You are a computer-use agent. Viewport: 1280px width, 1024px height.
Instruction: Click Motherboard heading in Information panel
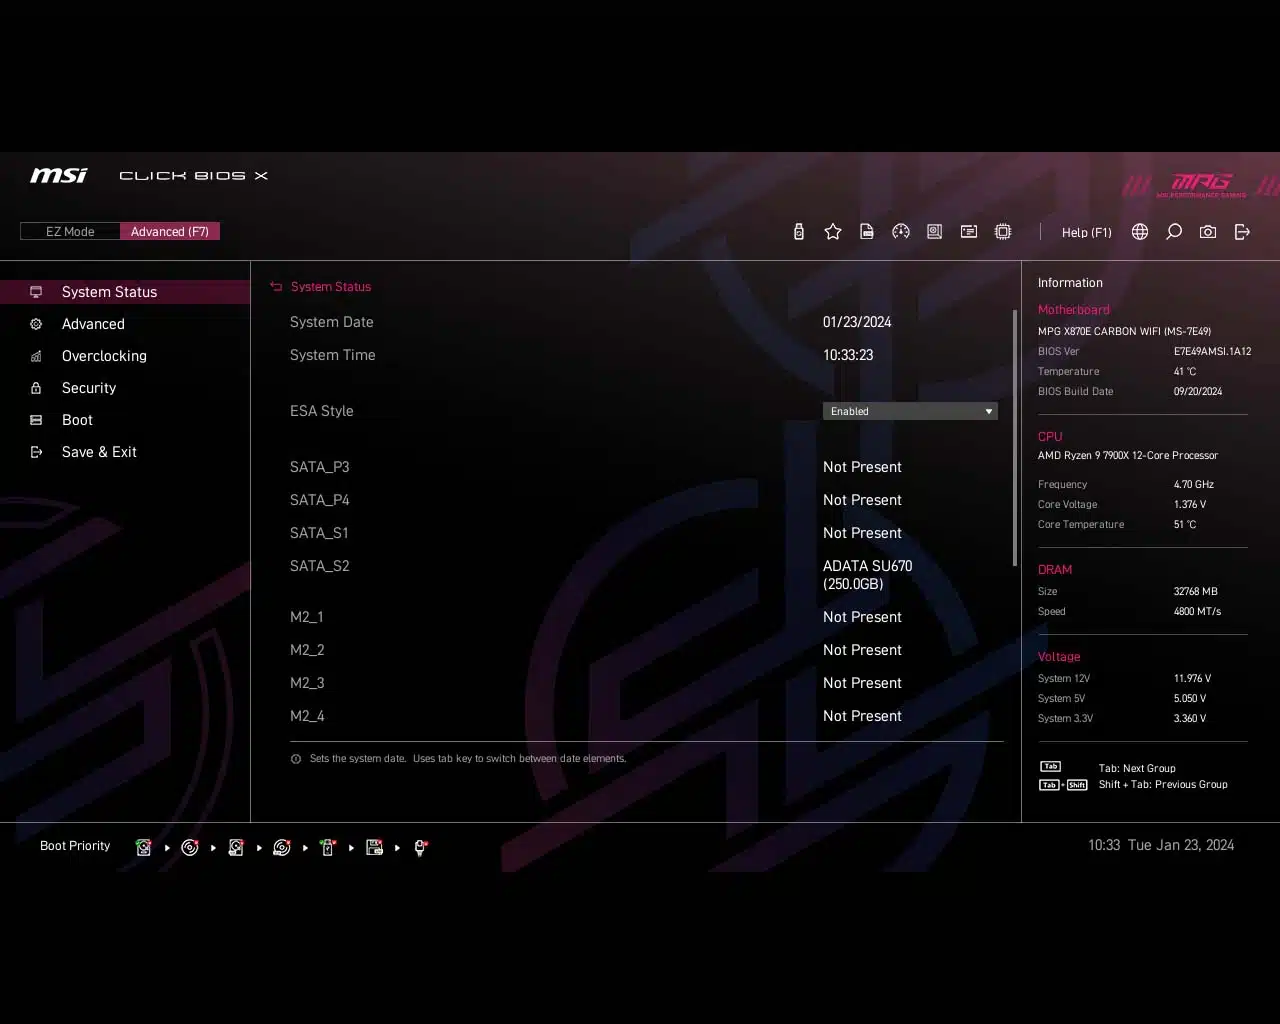1073,310
